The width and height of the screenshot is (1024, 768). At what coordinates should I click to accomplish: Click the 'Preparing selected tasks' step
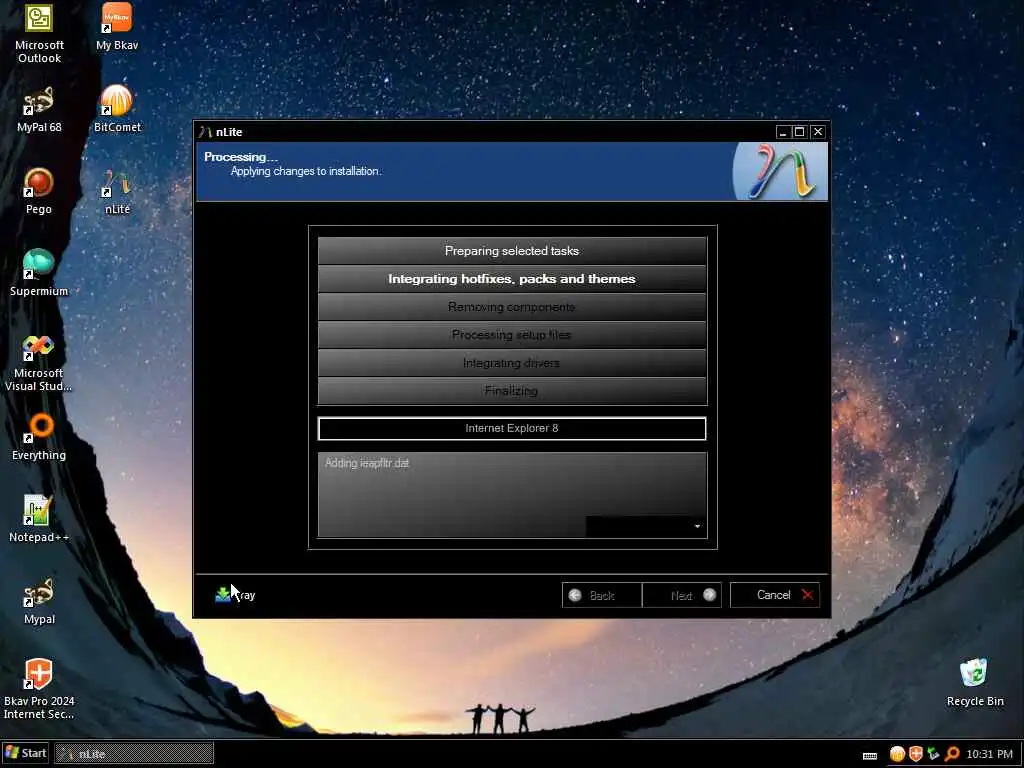click(x=512, y=251)
